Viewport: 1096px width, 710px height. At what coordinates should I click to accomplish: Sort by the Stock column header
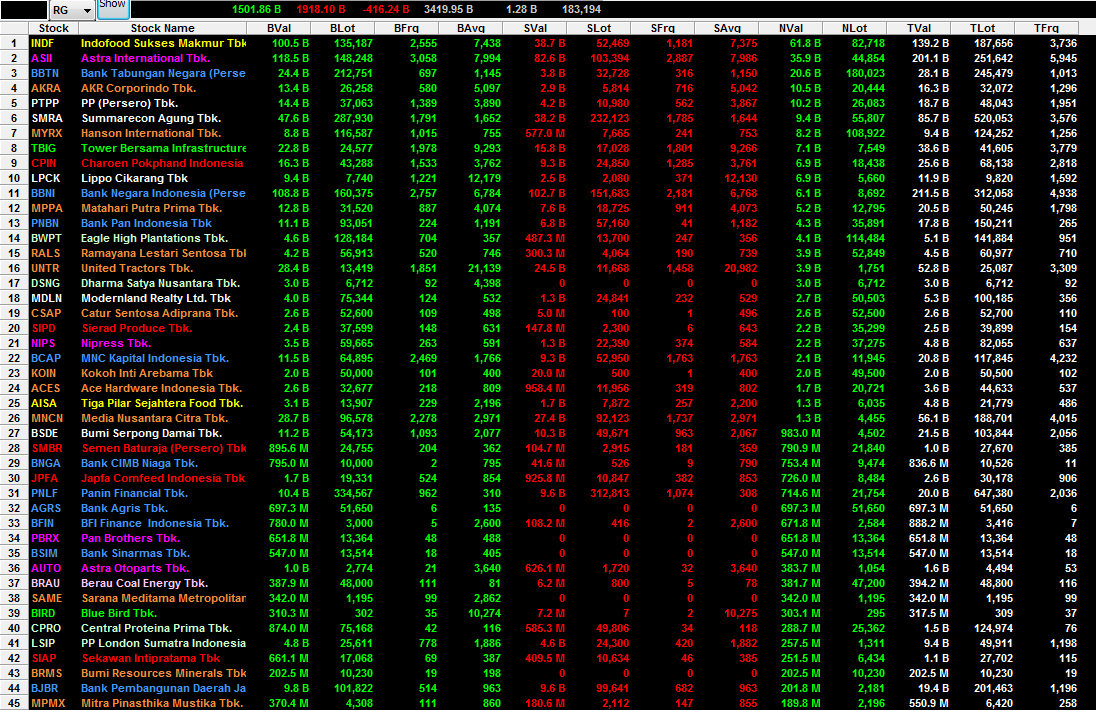[54, 28]
